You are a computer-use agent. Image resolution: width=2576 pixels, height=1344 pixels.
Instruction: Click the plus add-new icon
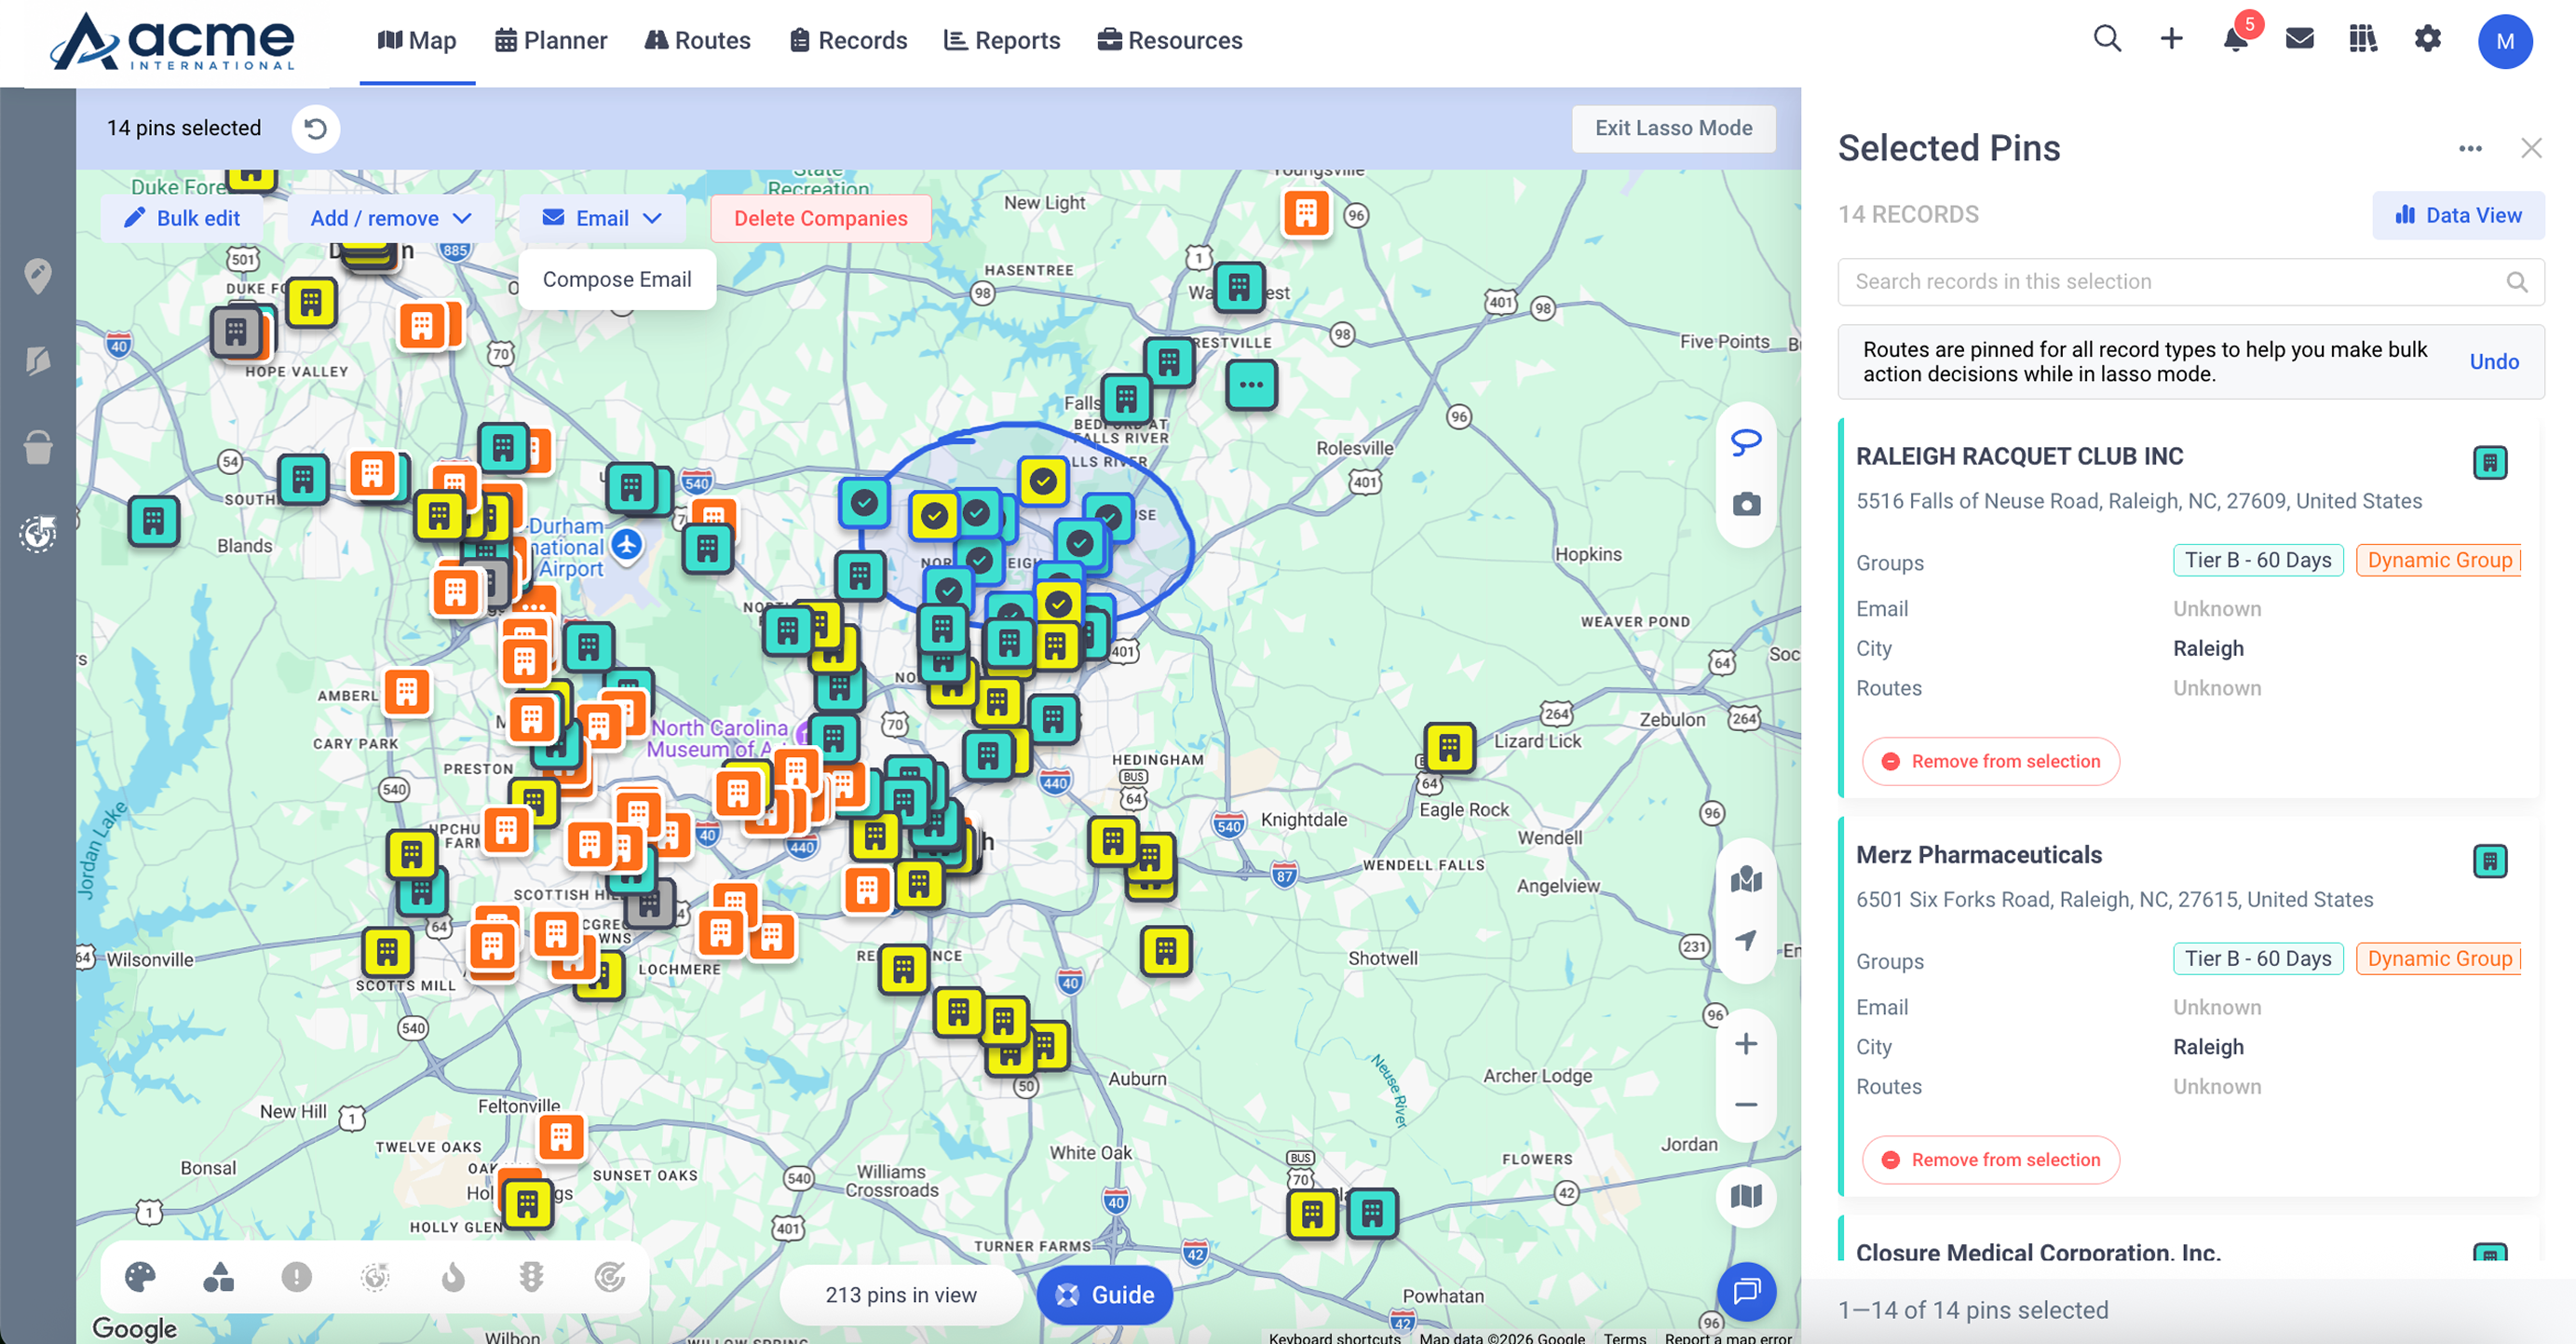pyautogui.click(x=2171, y=40)
